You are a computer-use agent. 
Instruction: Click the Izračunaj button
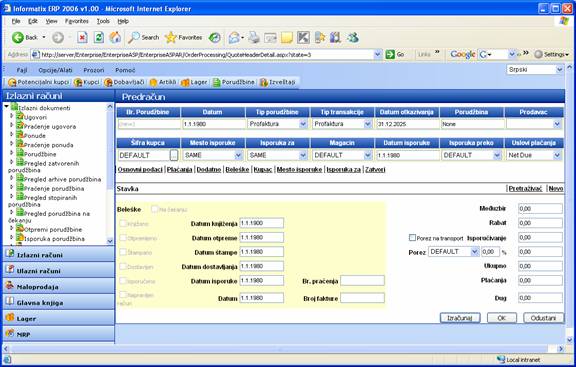point(460,318)
